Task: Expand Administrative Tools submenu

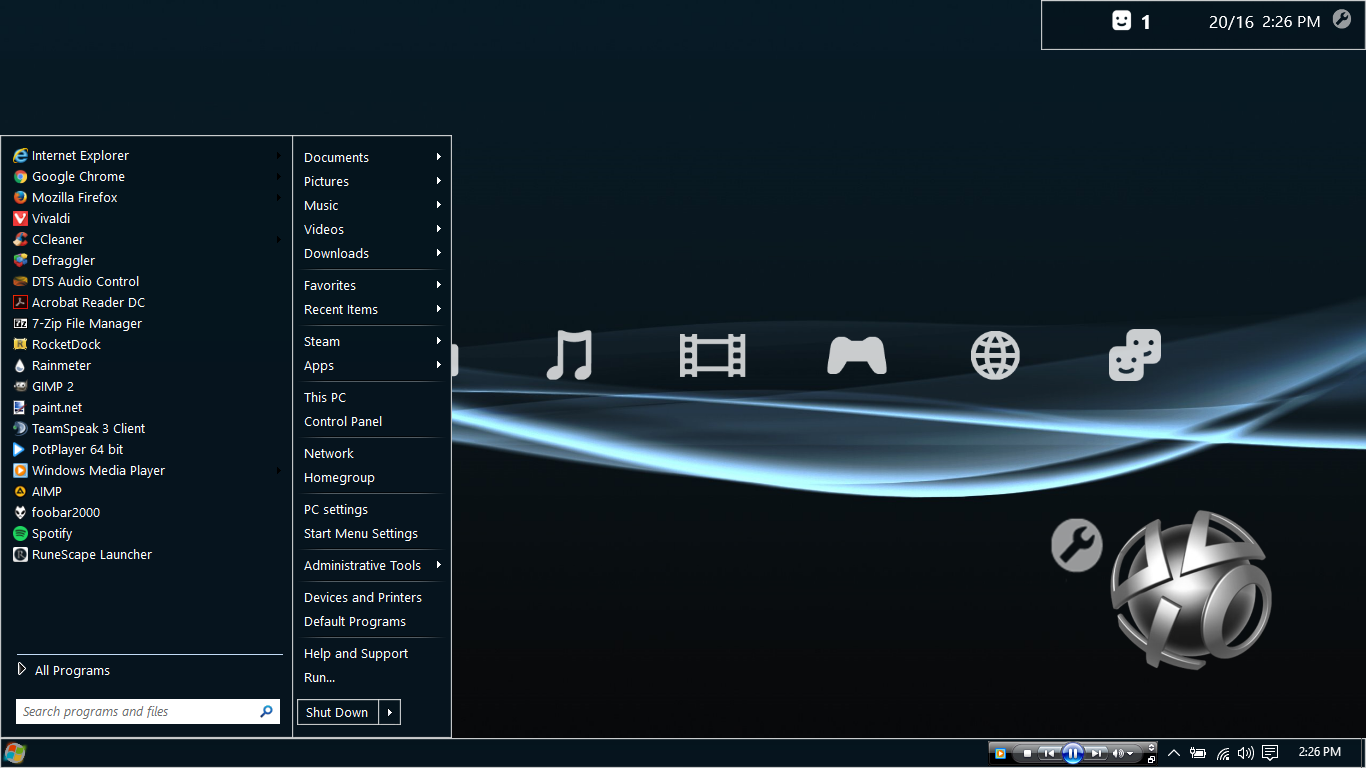Action: tap(372, 565)
